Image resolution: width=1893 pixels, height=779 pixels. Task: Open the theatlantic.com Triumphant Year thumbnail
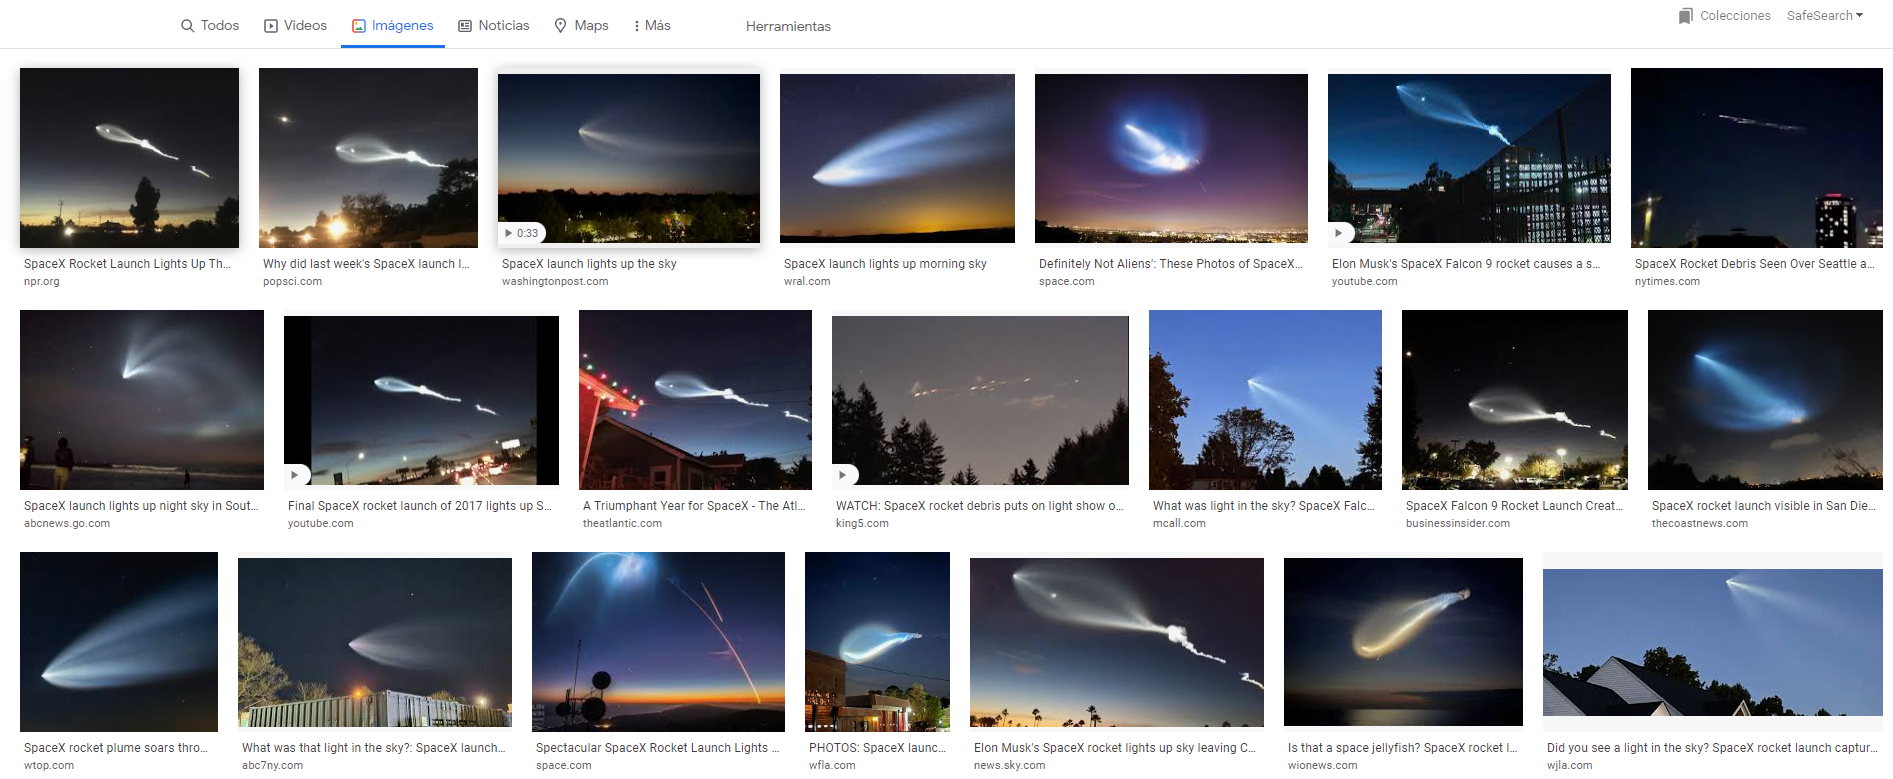tap(695, 400)
